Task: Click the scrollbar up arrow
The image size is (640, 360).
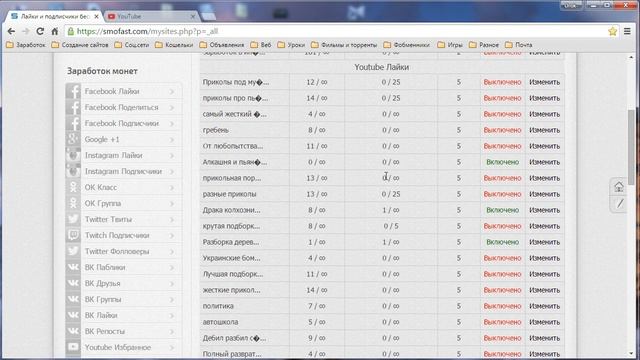Action: point(631,58)
